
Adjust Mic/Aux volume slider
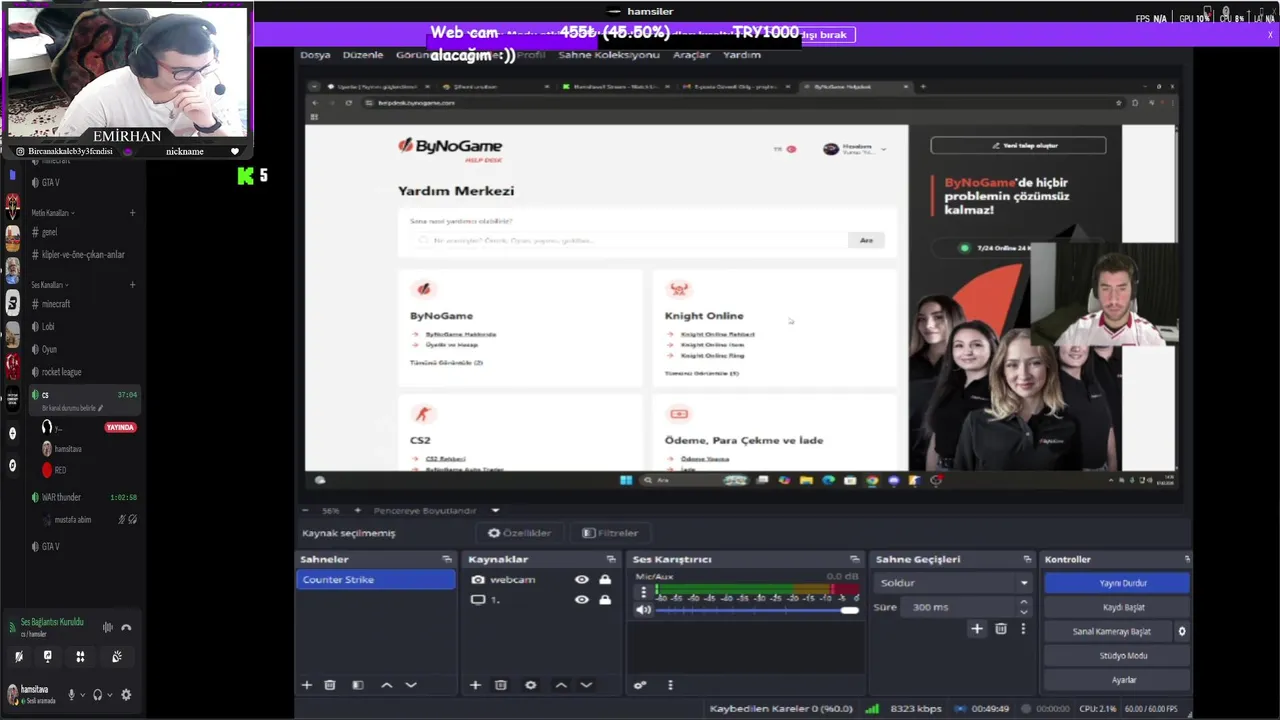(757, 610)
